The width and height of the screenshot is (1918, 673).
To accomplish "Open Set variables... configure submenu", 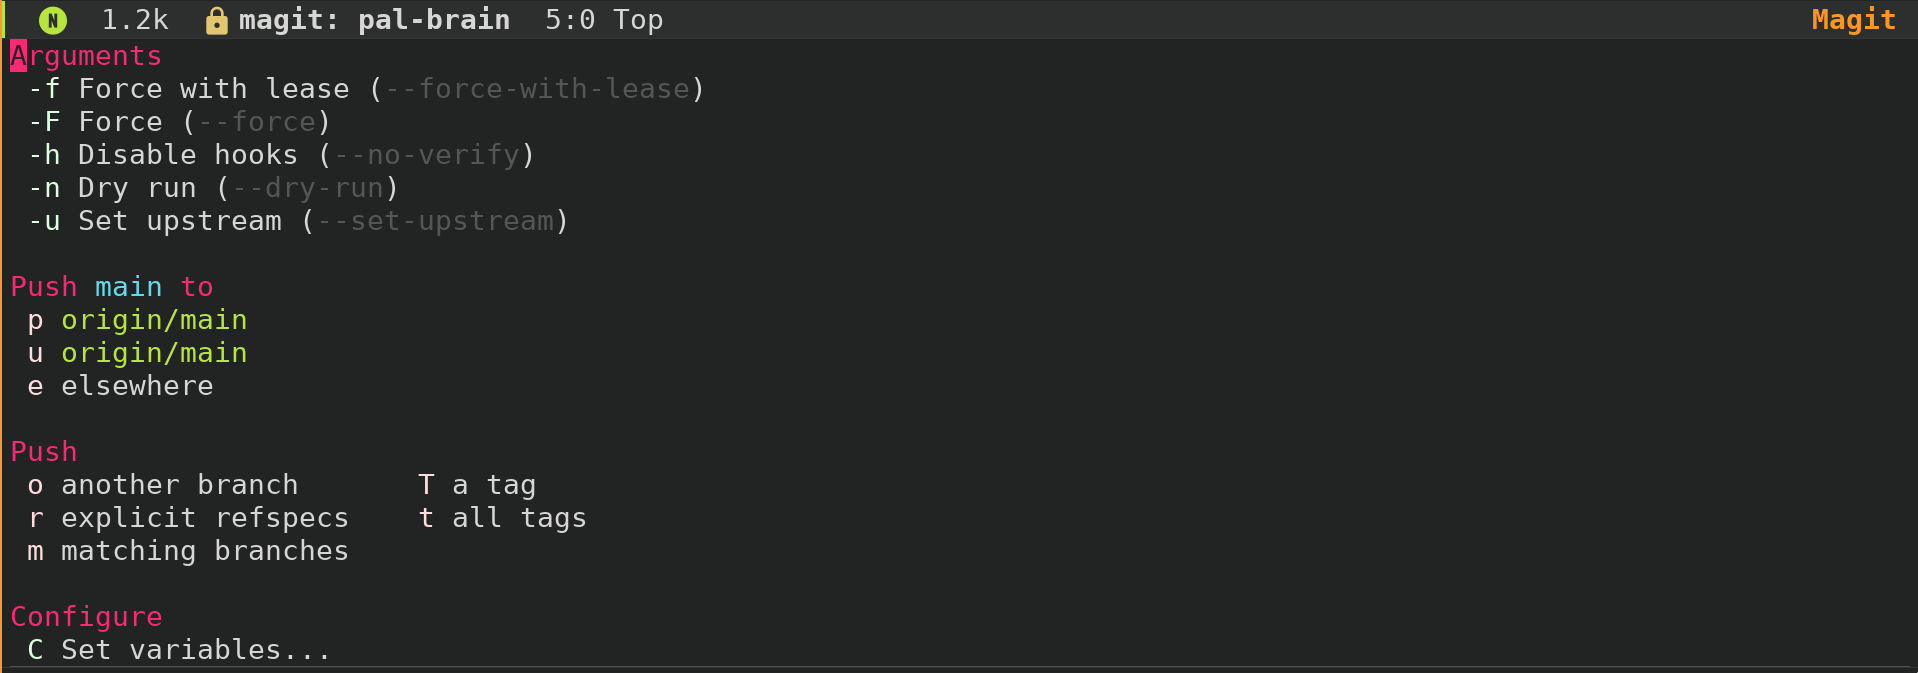I will click(180, 650).
